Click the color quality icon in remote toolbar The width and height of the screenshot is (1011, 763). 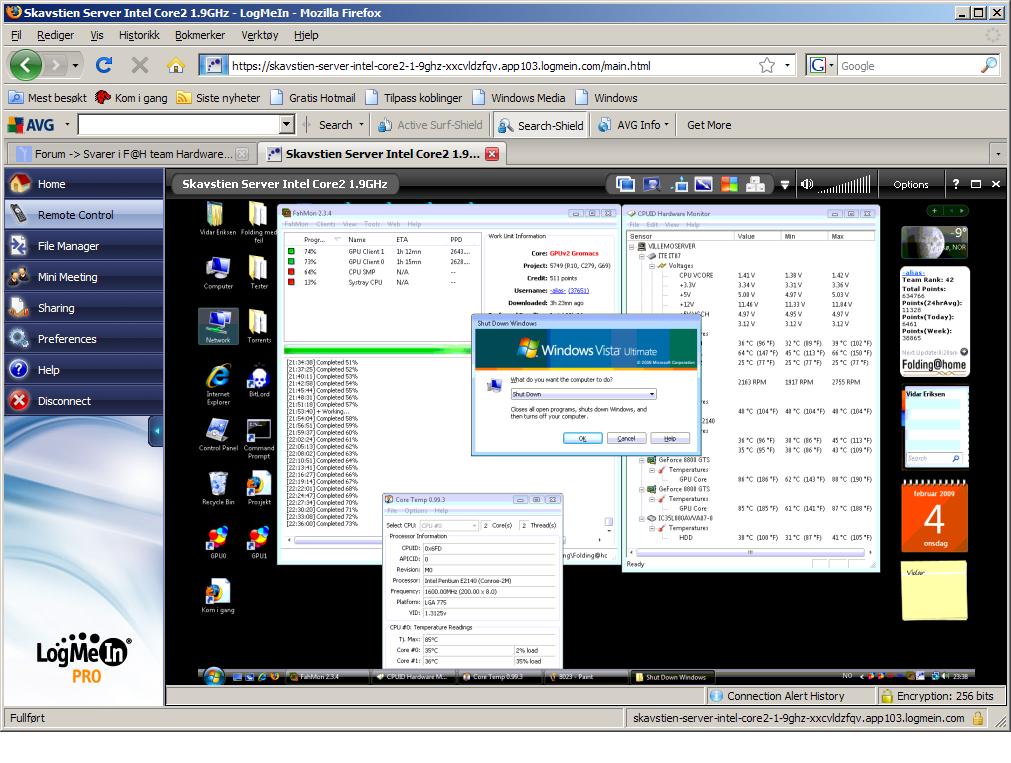click(x=729, y=184)
